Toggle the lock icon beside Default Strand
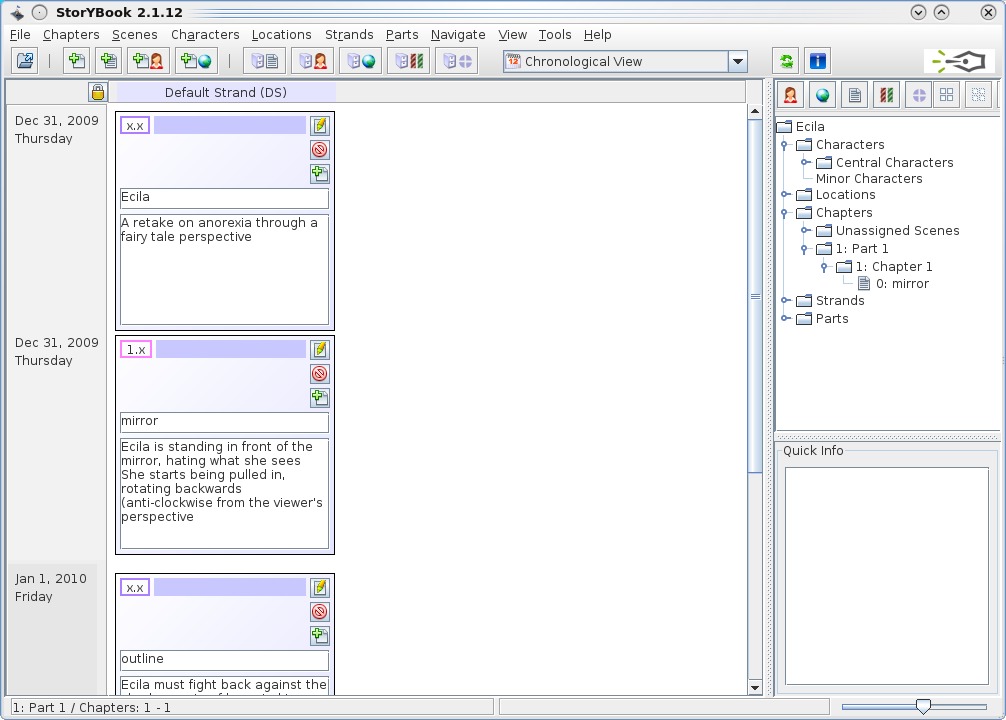 (x=97, y=92)
